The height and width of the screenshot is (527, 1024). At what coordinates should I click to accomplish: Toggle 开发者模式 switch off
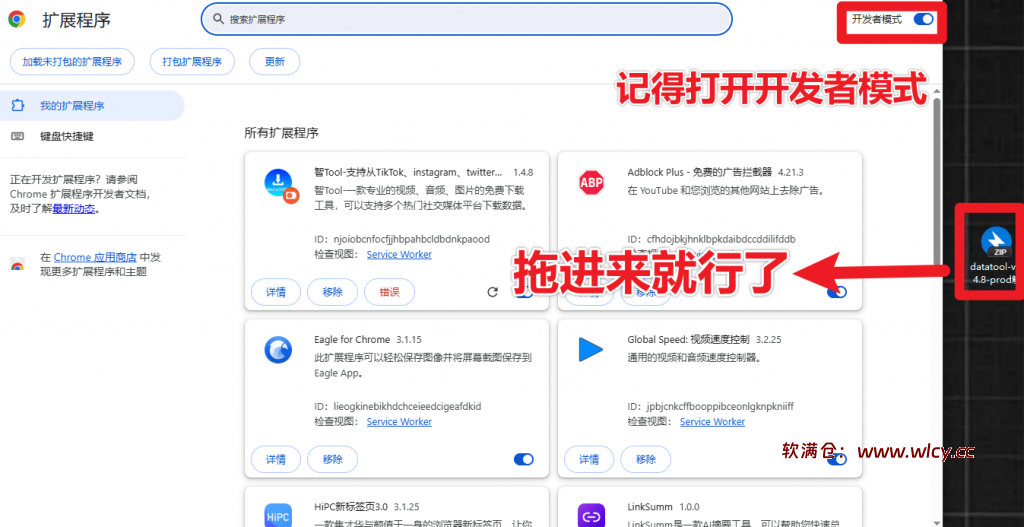point(923,19)
